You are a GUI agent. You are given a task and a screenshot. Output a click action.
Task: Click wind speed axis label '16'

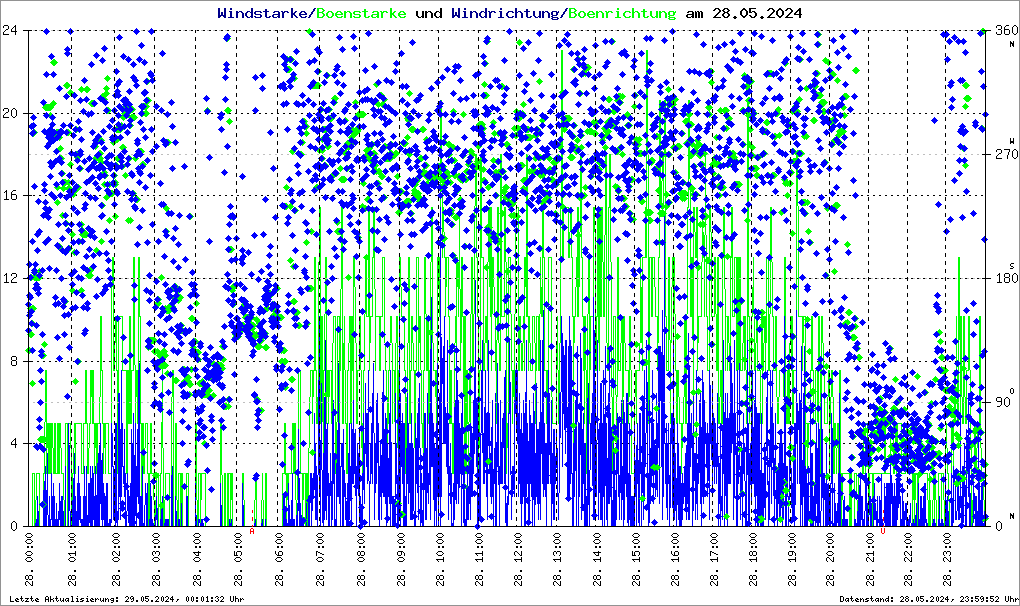tap(10, 196)
